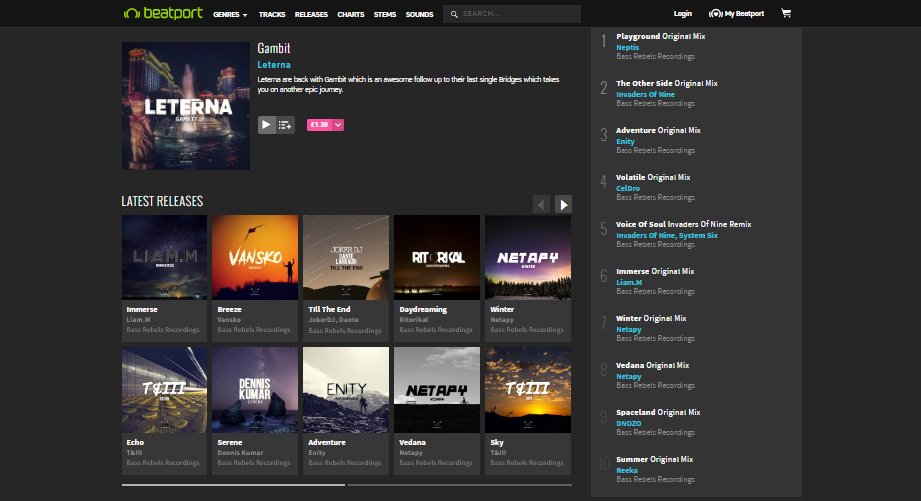Open the T&III Sky cover
Image resolution: width=921 pixels, height=501 pixels.
click(528, 390)
